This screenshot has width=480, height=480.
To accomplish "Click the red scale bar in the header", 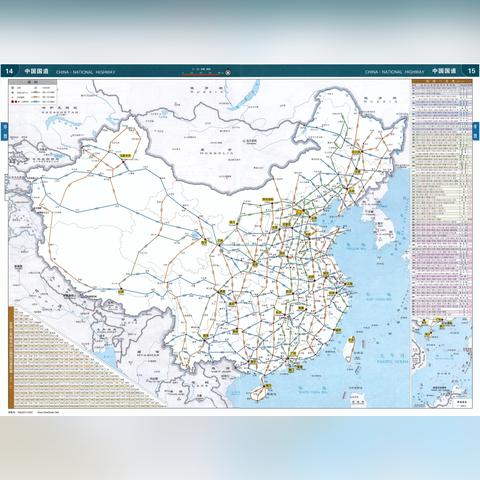I will click(202, 74).
